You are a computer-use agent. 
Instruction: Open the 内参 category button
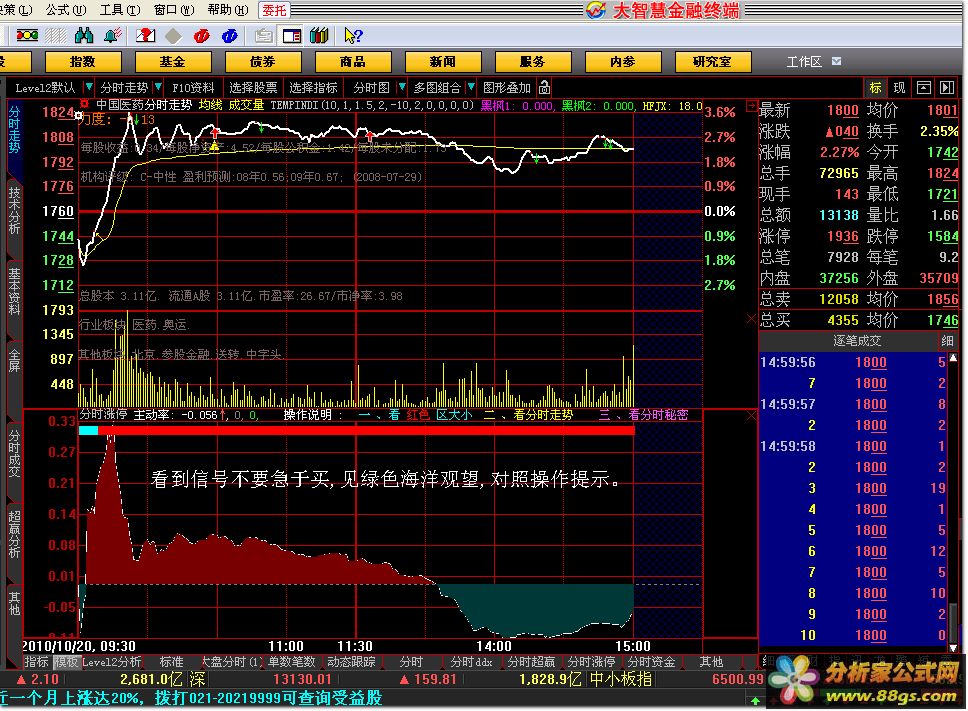pos(622,62)
